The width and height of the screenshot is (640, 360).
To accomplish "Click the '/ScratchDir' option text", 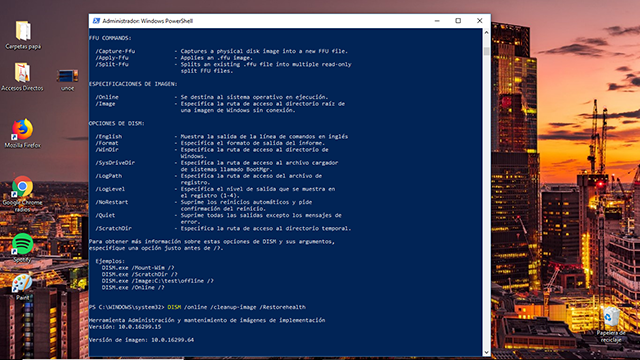I will click(113, 228).
